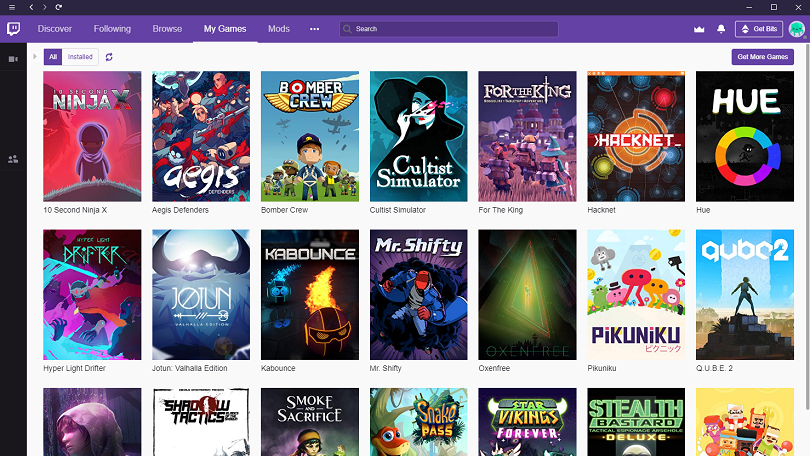Open the more options ellipsis menu
810x456 pixels.
coord(314,29)
